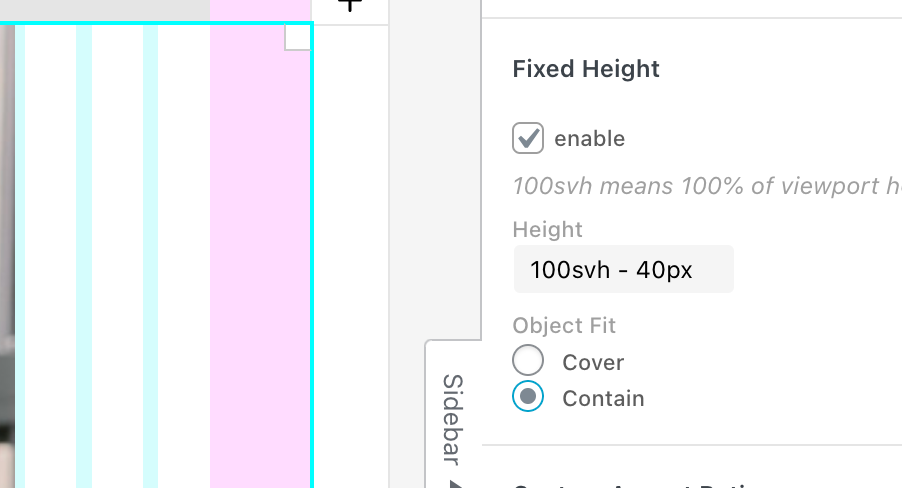Click the Height label above the input
The height and width of the screenshot is (488, 902).
coord(547,229)
